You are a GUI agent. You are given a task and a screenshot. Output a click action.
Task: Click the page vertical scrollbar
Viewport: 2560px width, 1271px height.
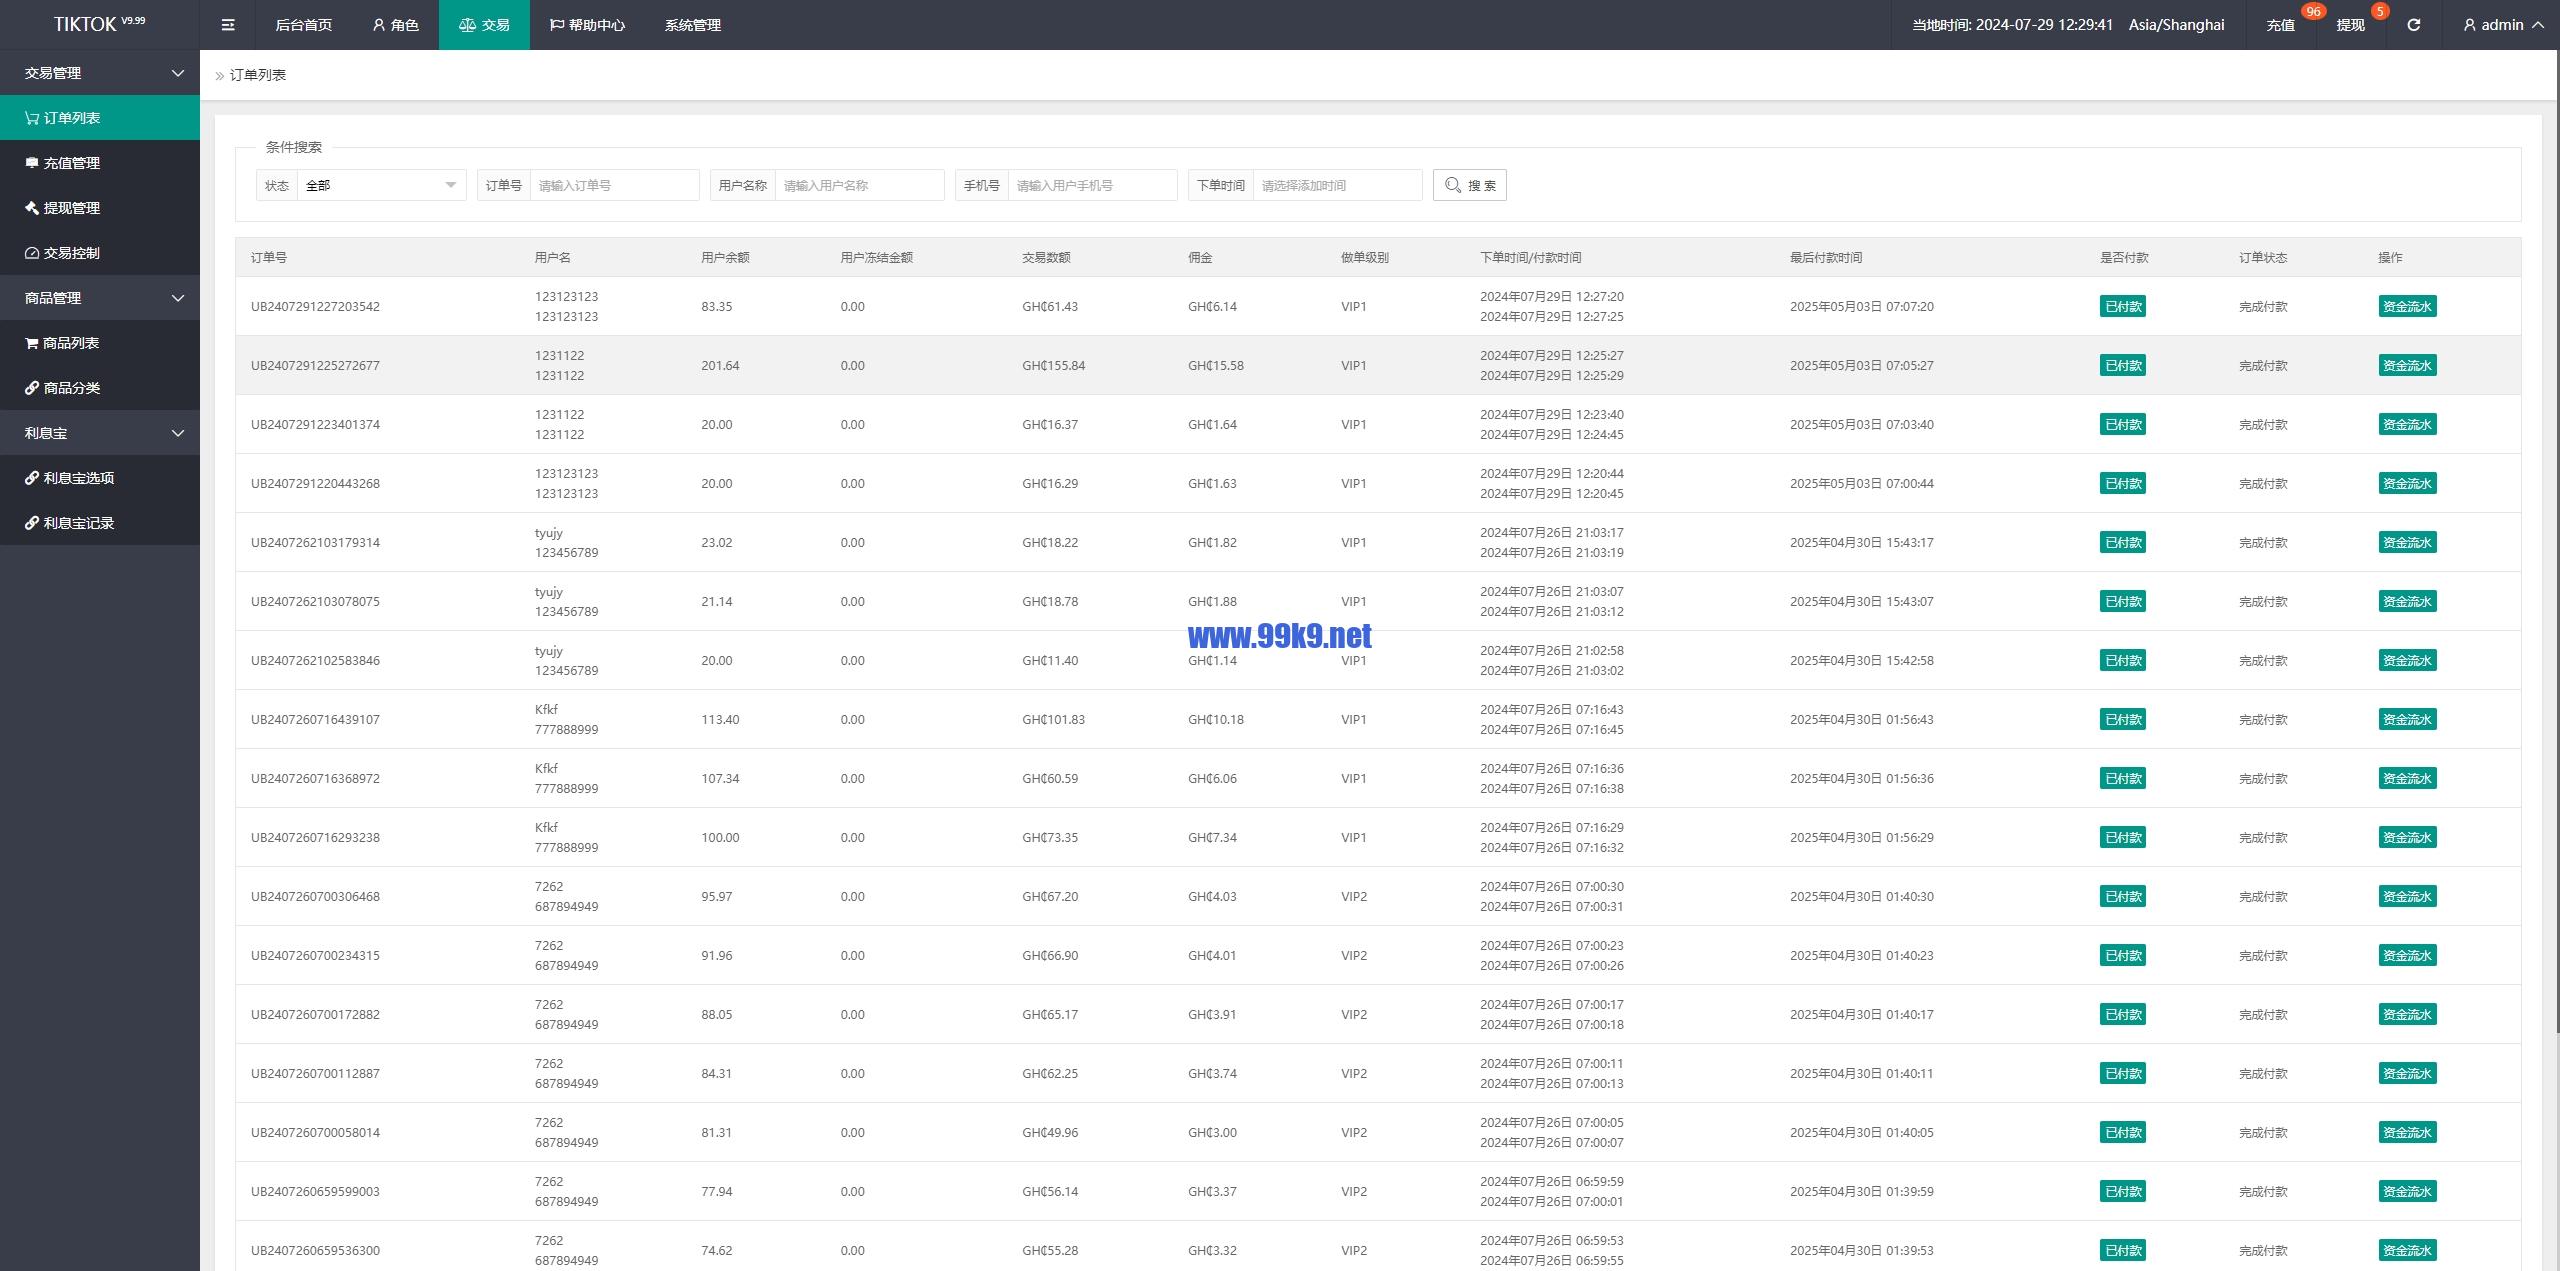click(x=2556, y=540)
